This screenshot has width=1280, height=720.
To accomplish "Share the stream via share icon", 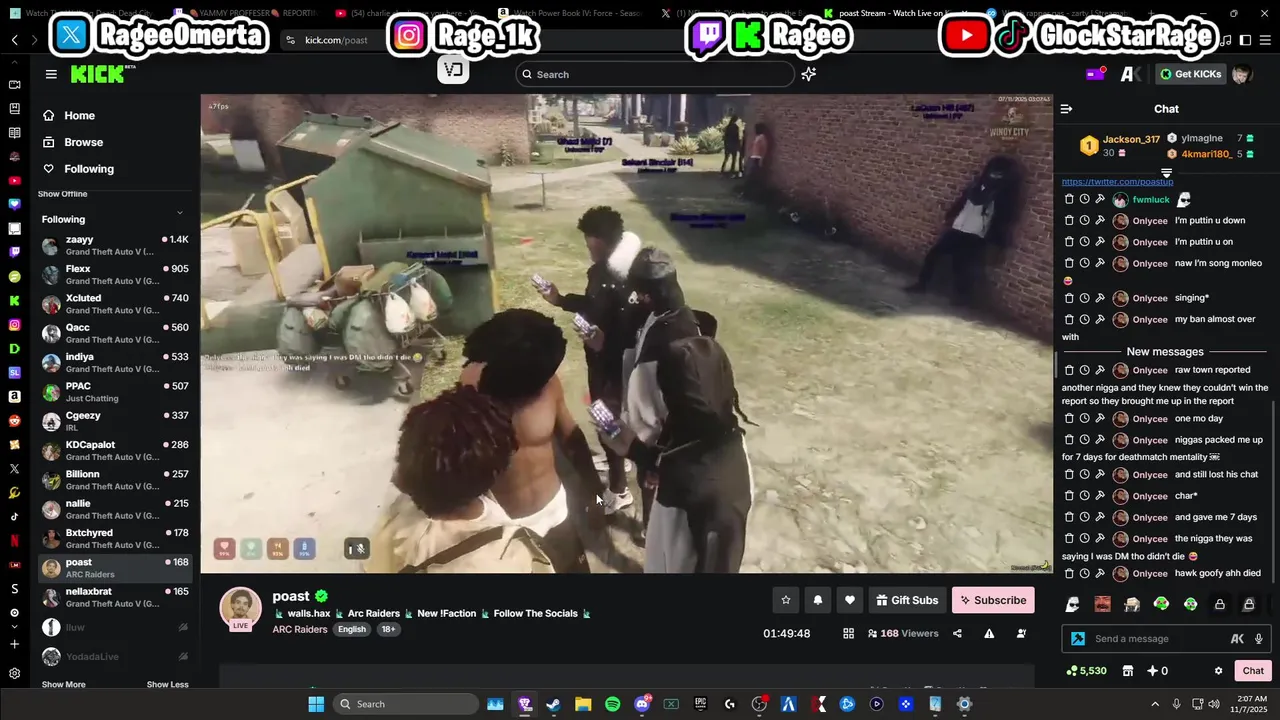I will click(x=957, y=633).
